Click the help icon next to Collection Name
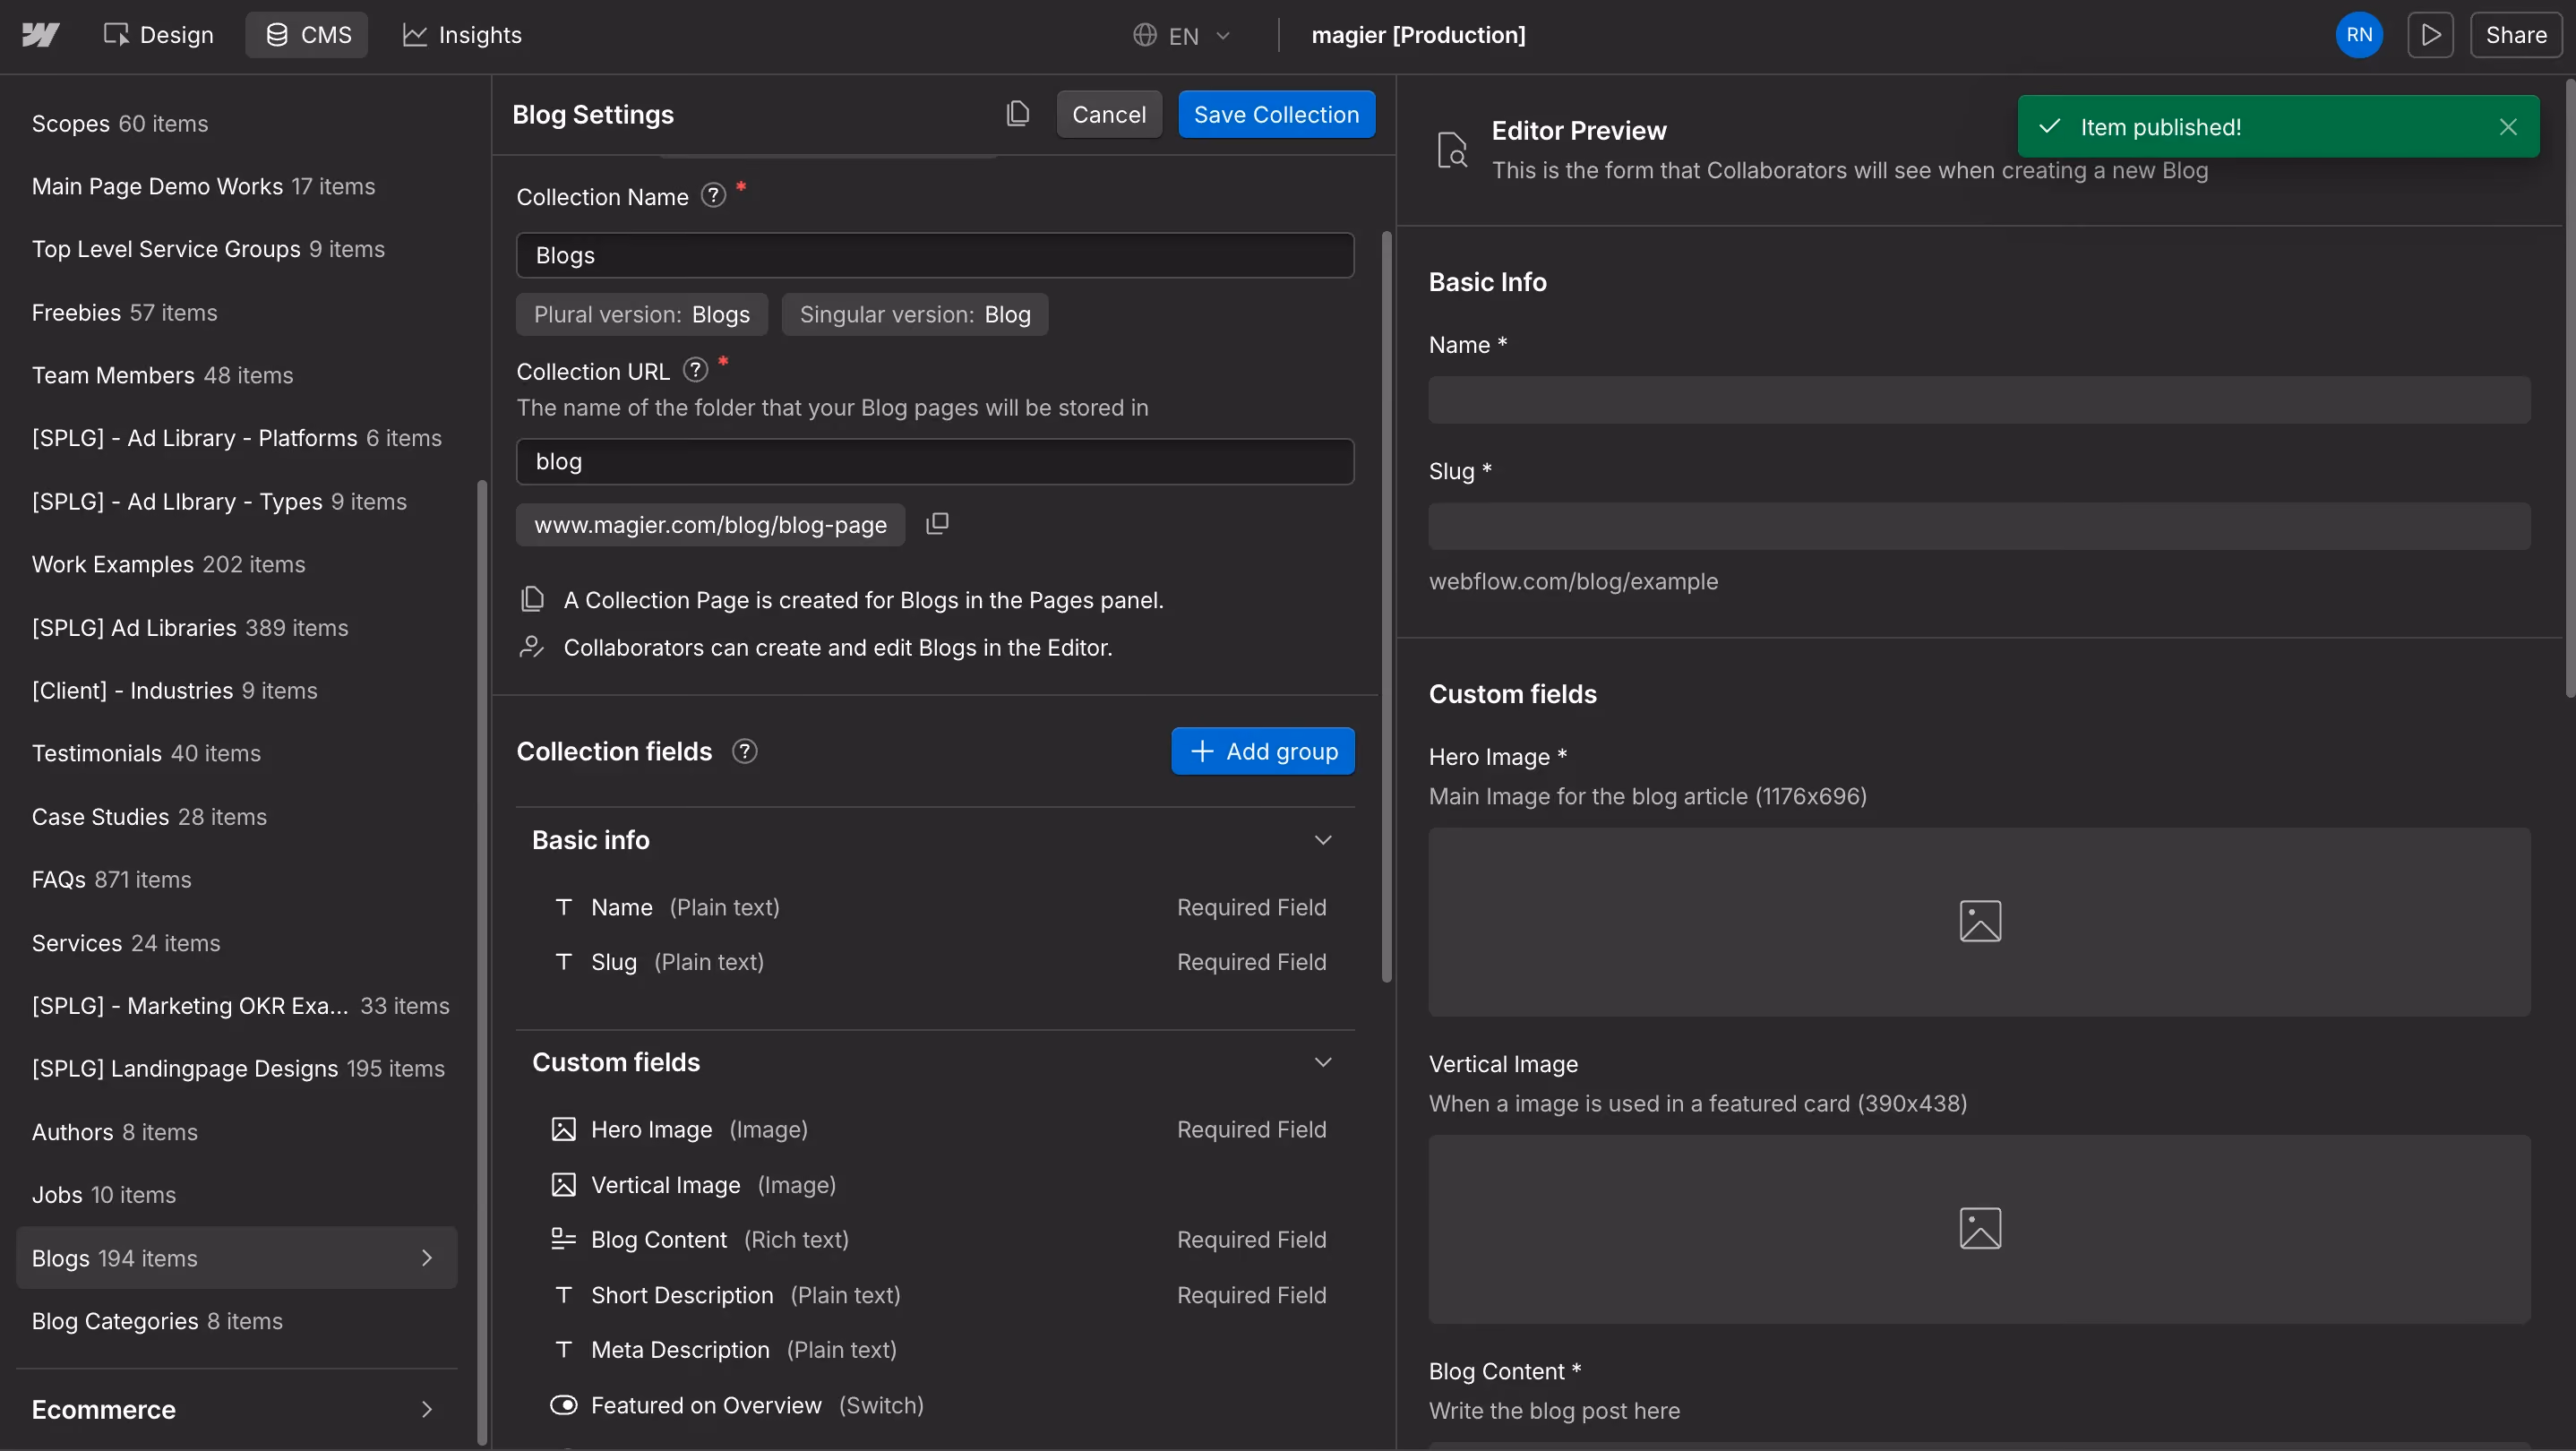This screenshot has height=1451, width=2576. 712,195
